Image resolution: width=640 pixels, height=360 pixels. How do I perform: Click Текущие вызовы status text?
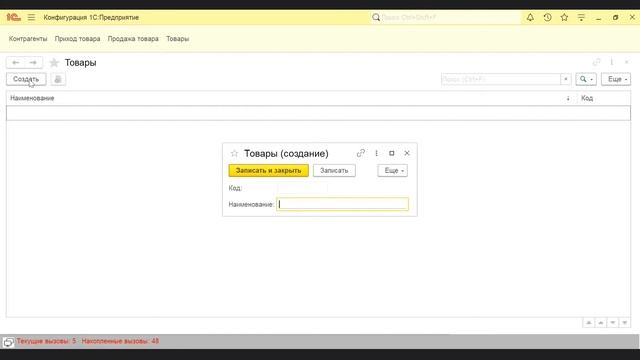coord(46,341)
